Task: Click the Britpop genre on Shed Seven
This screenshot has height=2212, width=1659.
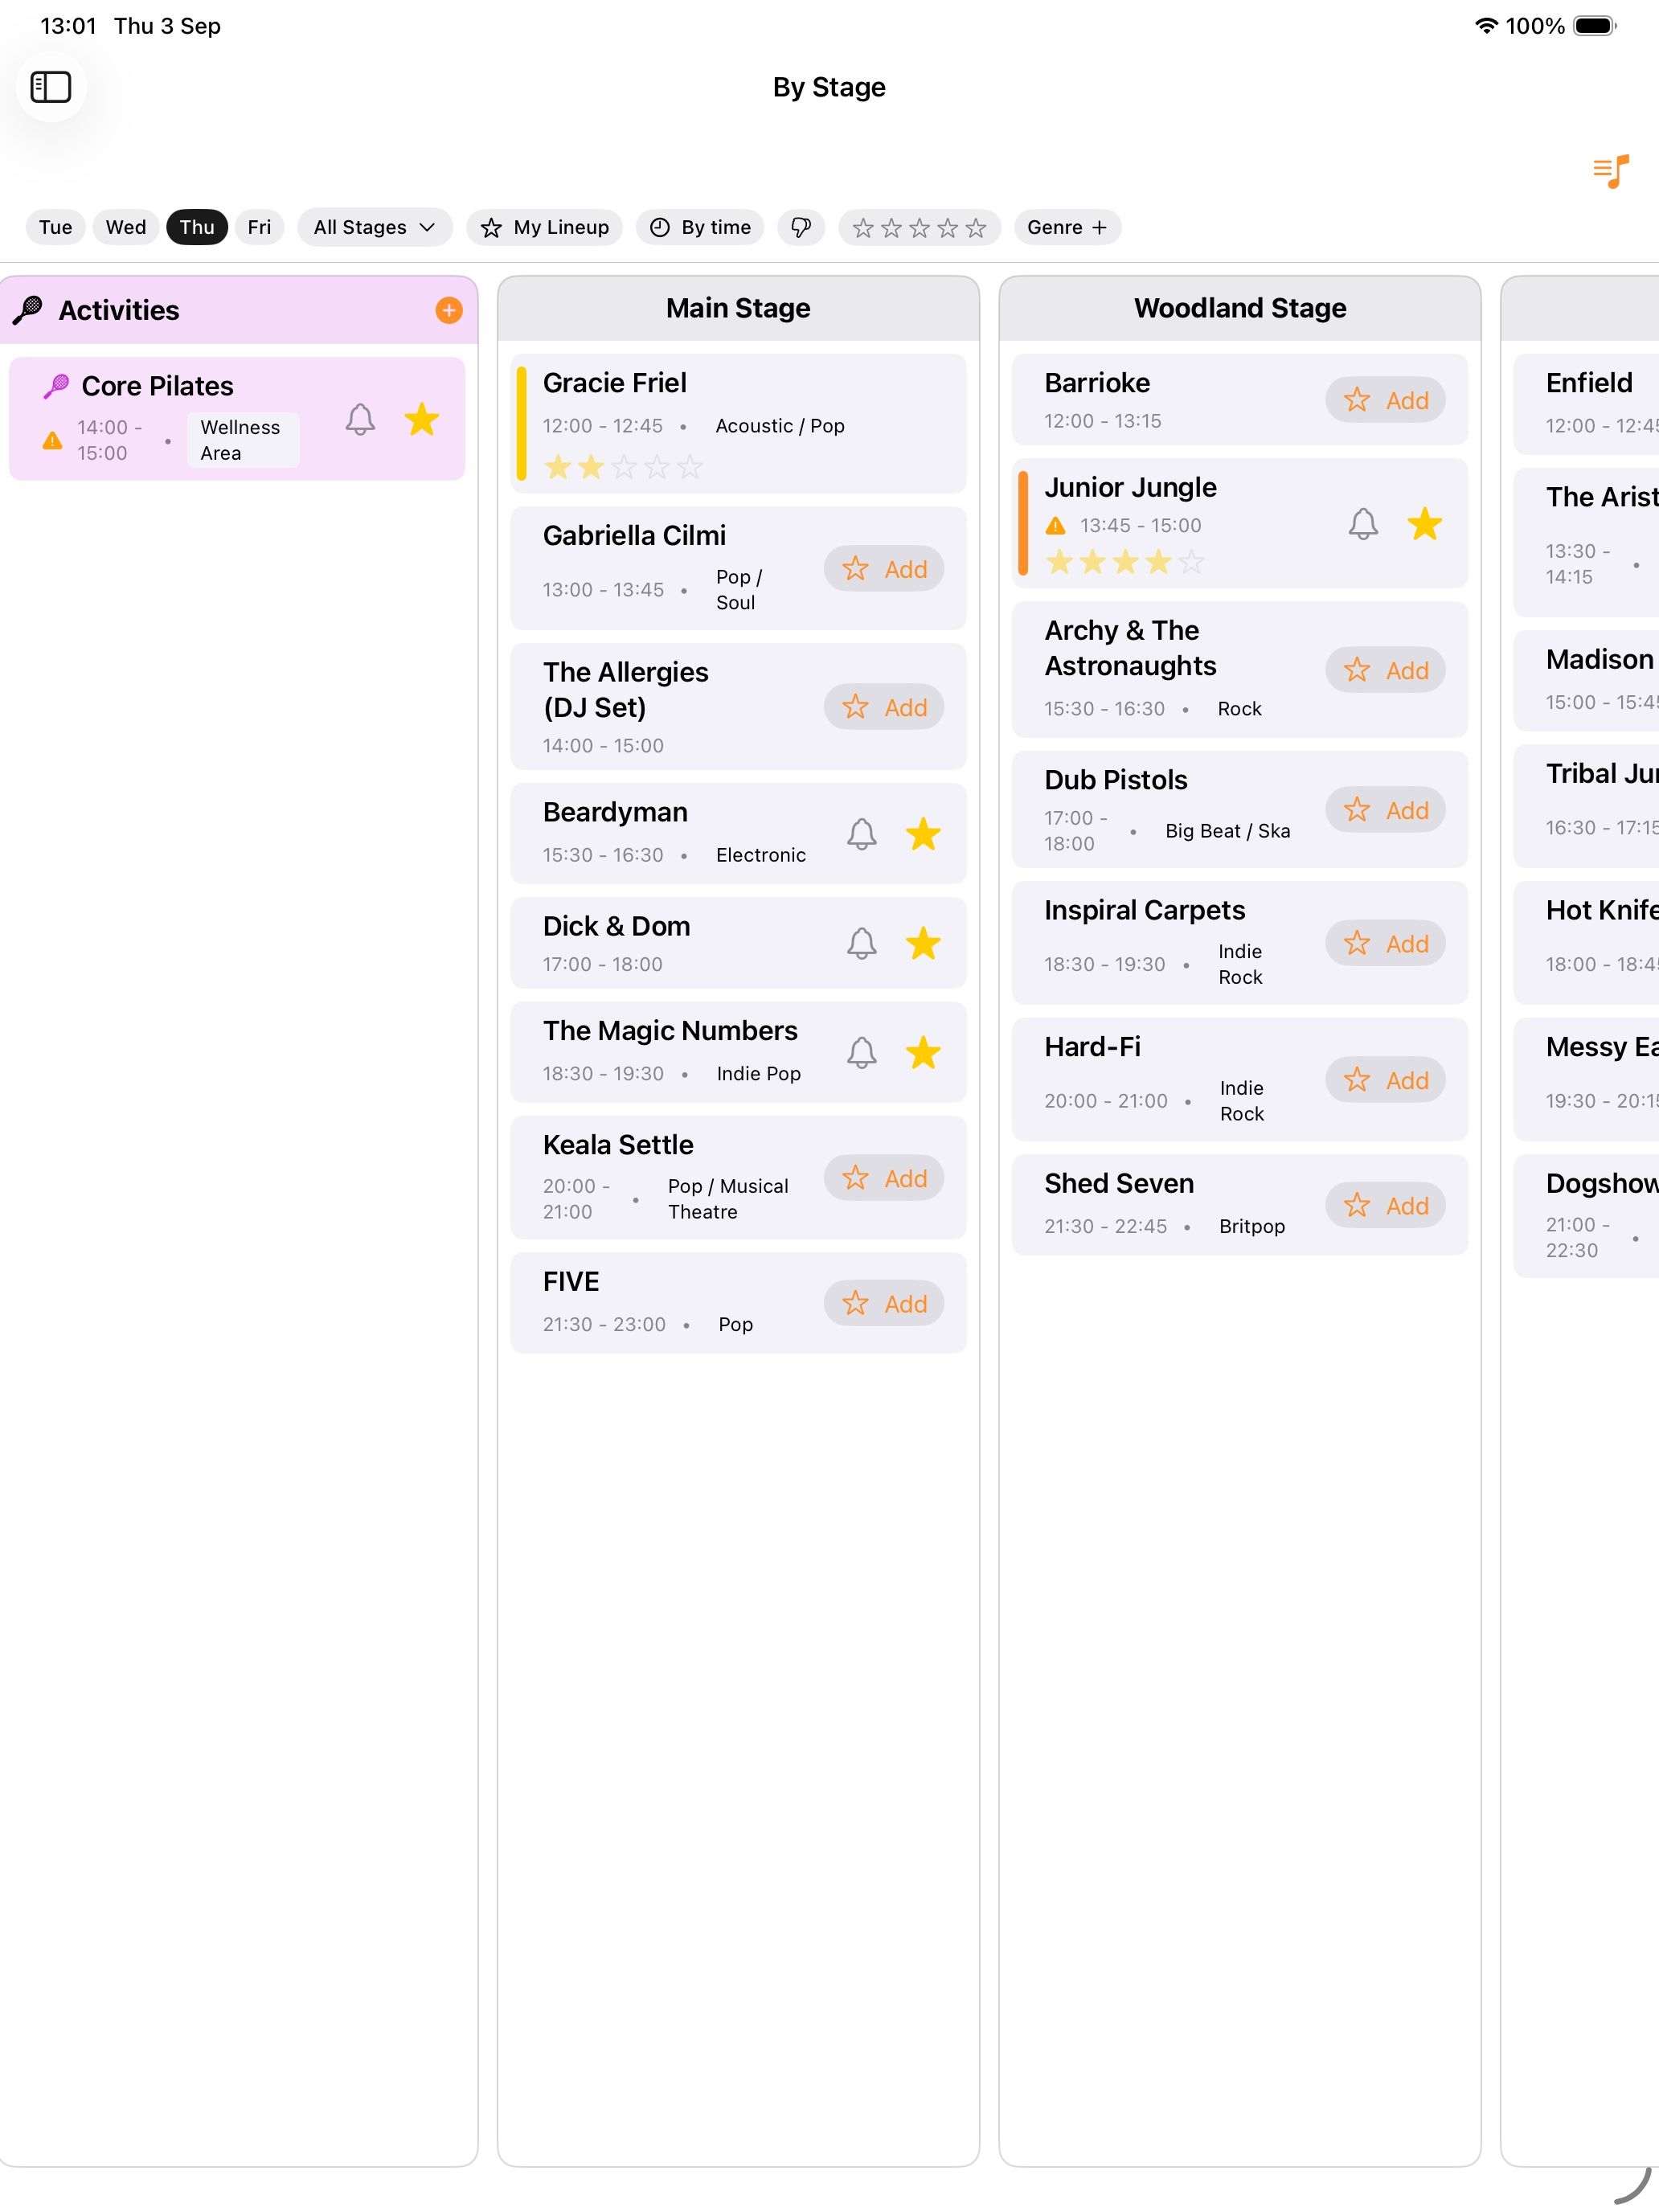Action: coord(1252,1226)
